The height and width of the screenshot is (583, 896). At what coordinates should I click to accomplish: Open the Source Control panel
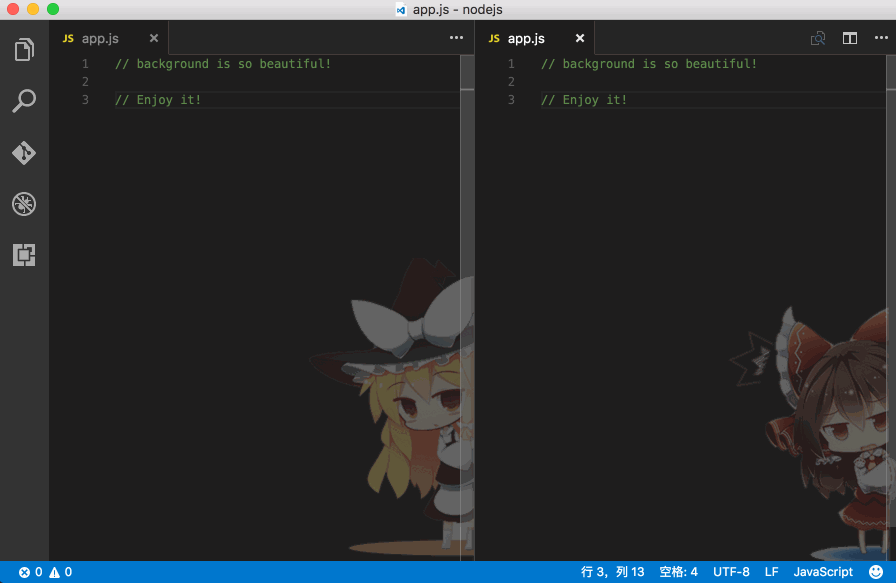pyautogui.click(x=24, y=153)
